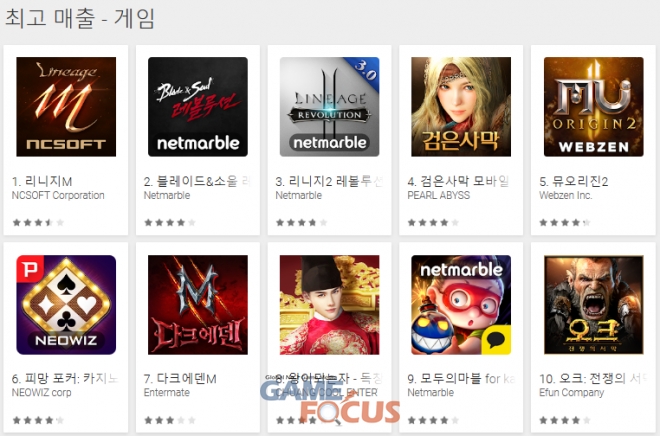Image resolution: width=660 pixels, height=436 pixels.
Task: Click the '7. 다크에덴M' title
Action: tap(180, 379)
